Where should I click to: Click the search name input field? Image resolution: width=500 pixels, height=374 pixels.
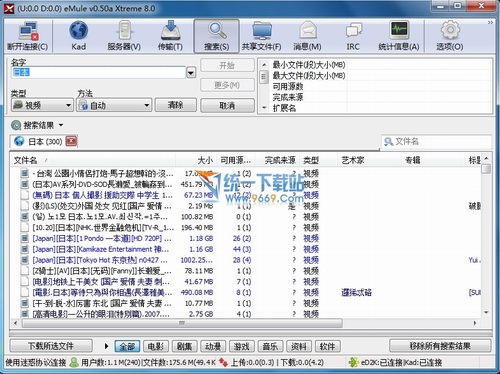(98, 72)
